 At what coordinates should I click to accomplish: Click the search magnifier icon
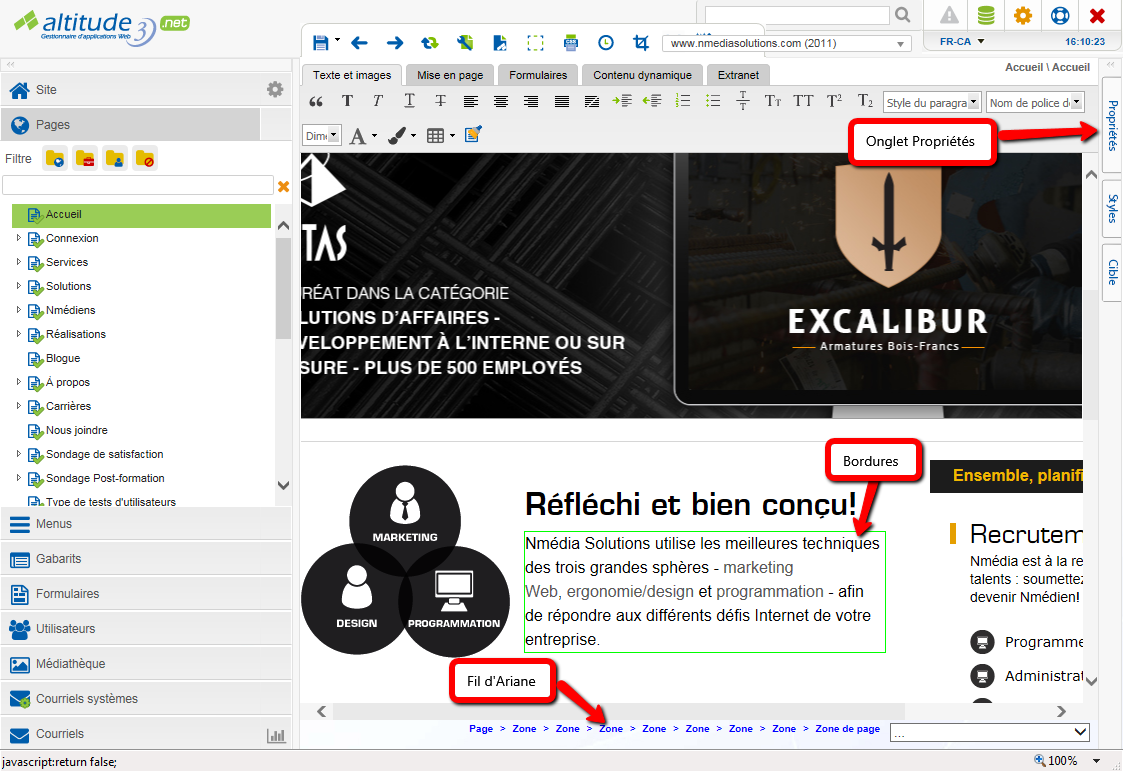tap(902, 14)
